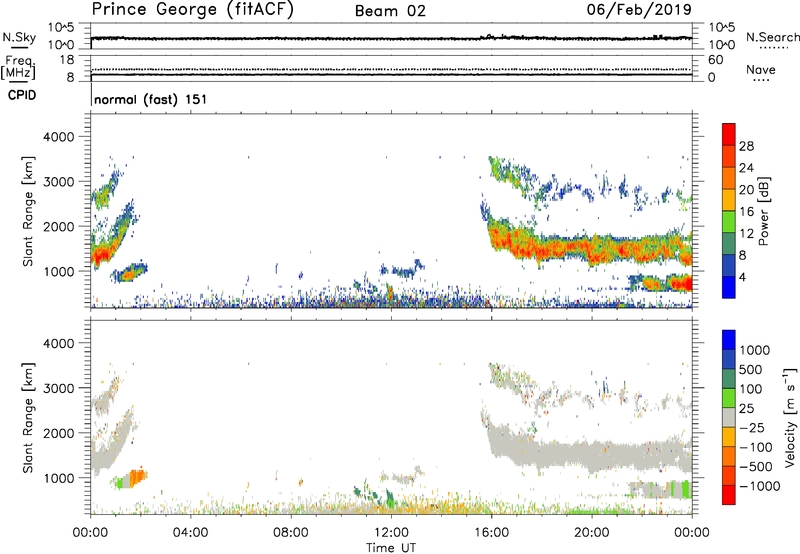Viewport: 800px width, 554px height.
Task: Click the 'Prince George (fitACF)' title
Action: tap(192, 9)
